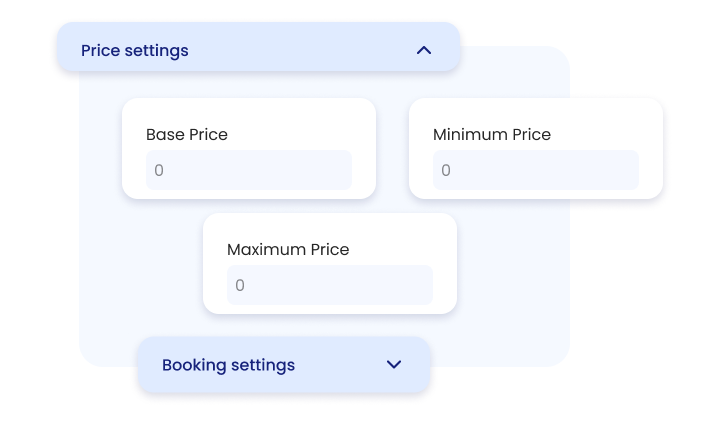Focus the Minimum Price input field
This screenshot has width=720, height=423.
click(536, 170)
